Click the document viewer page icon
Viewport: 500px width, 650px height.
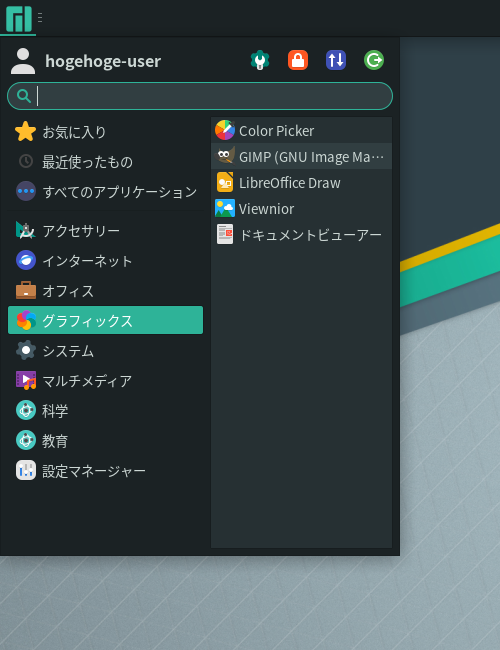(225, 234)
